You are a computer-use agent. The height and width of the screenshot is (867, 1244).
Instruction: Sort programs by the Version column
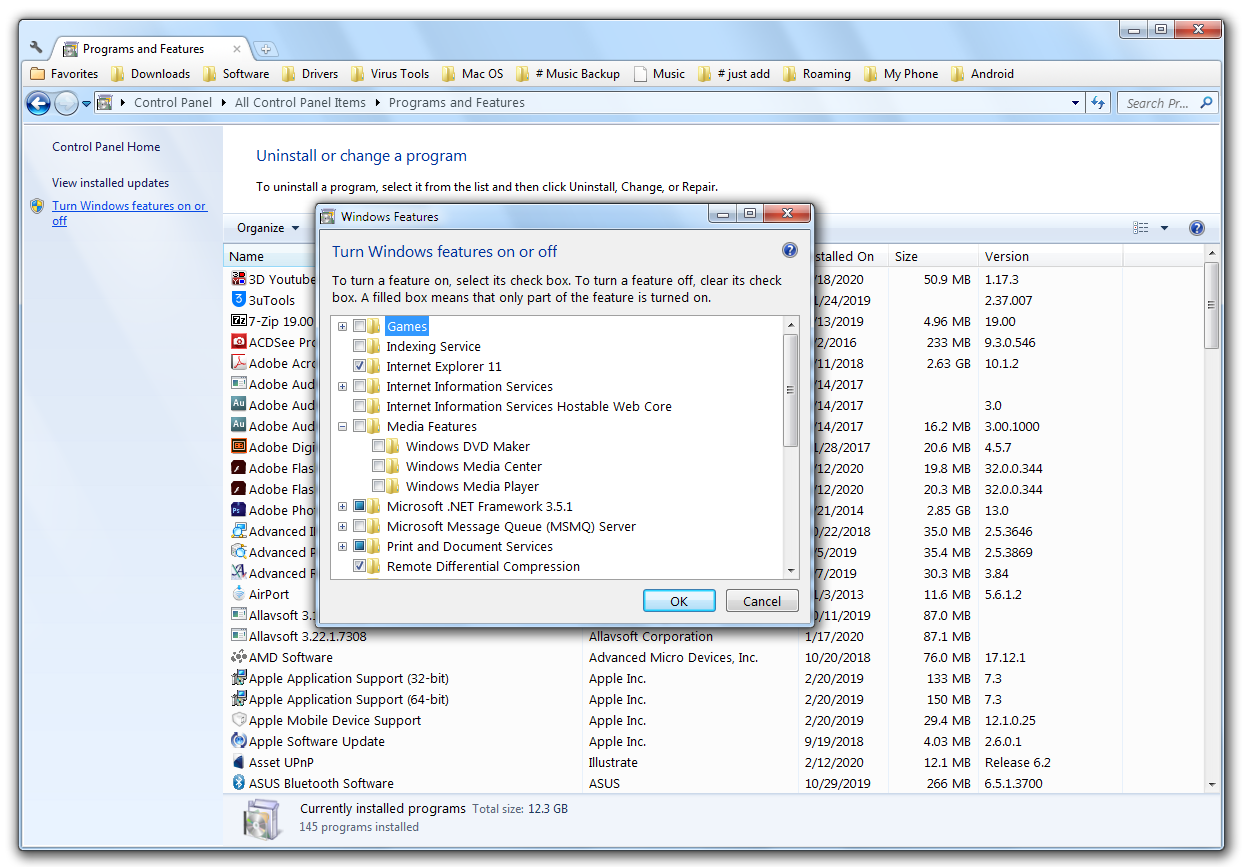point(1049,256)
